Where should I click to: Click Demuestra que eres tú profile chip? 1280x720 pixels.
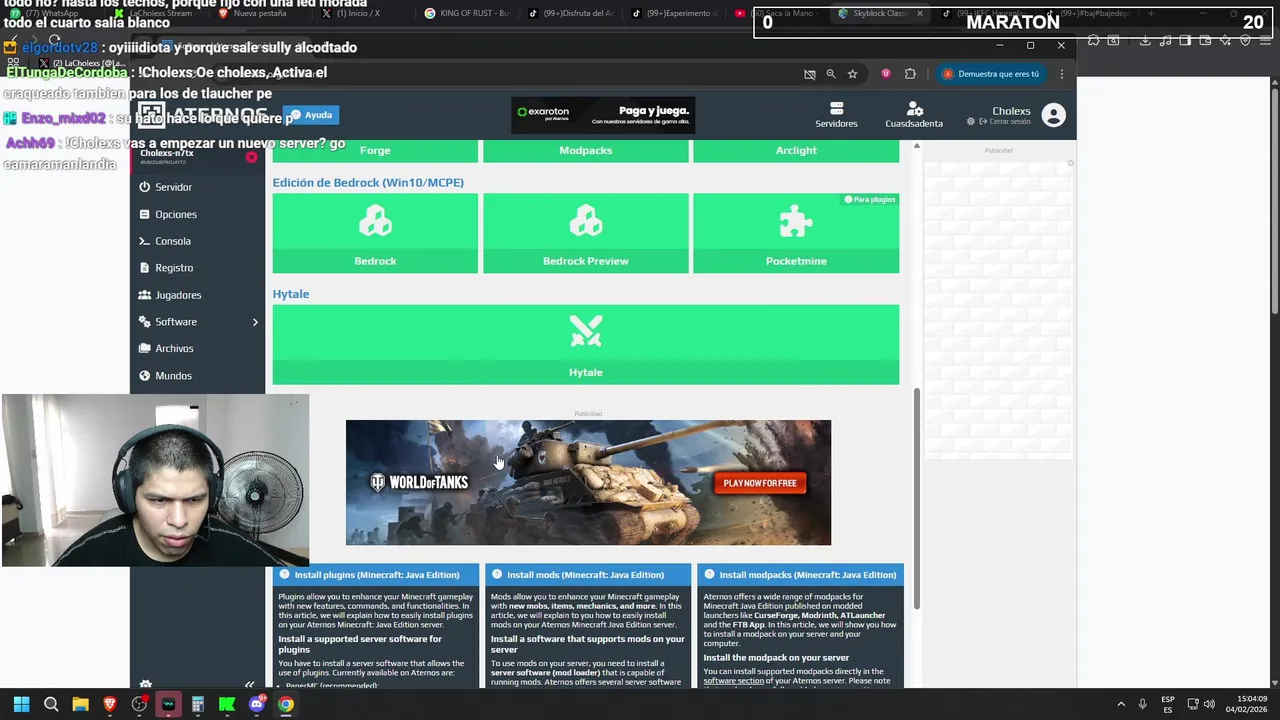pyautogui.click(x=991, y=74)
